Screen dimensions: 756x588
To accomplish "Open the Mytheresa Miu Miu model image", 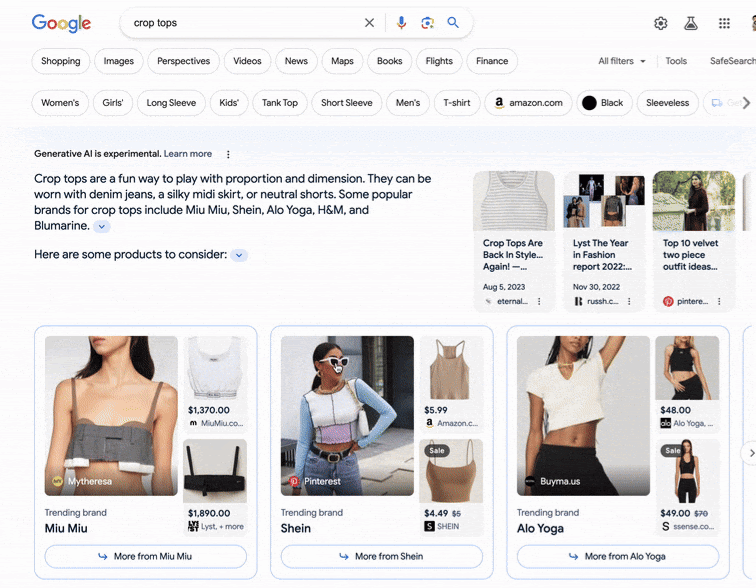I will 111,415.
